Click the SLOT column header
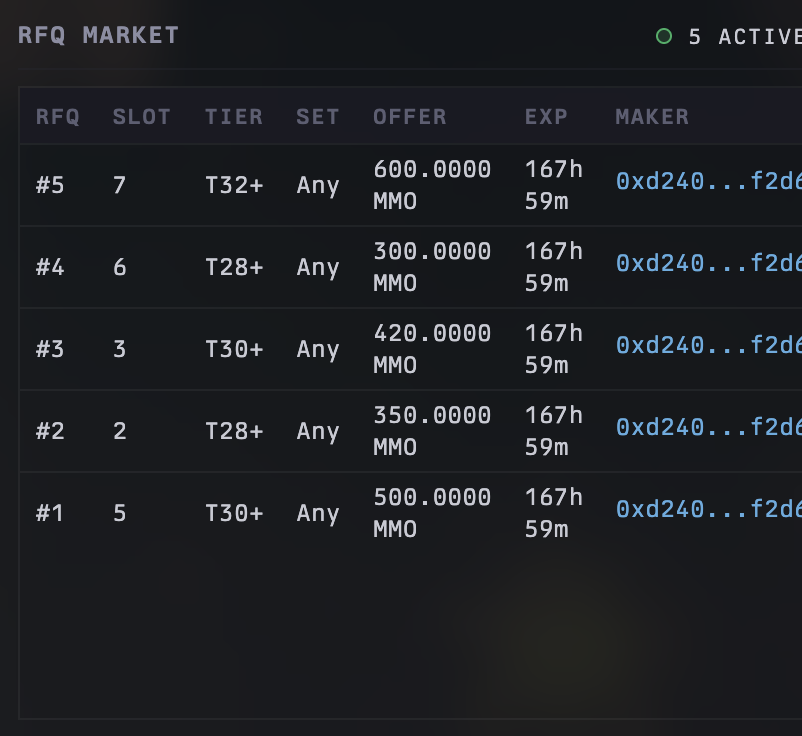802x736 pixels. click(141, 117)
